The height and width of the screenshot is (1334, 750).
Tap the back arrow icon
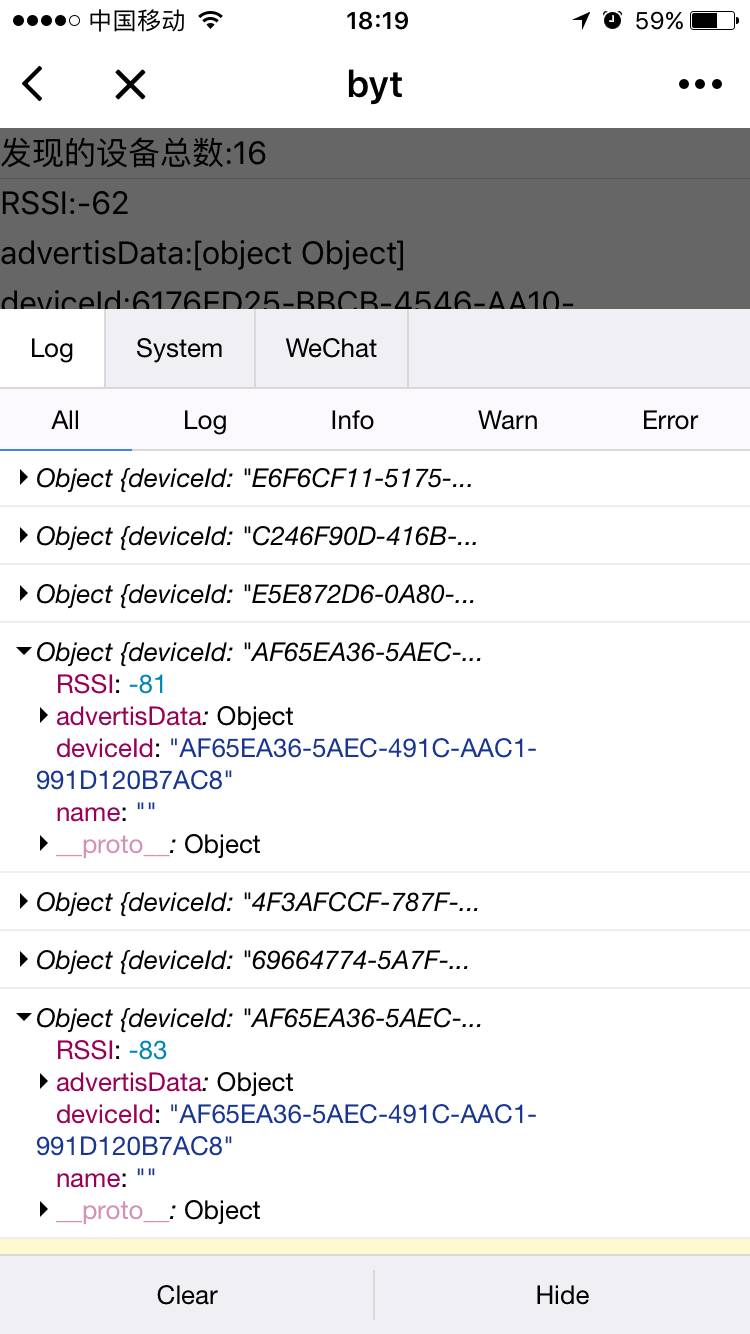coord(33,84)
